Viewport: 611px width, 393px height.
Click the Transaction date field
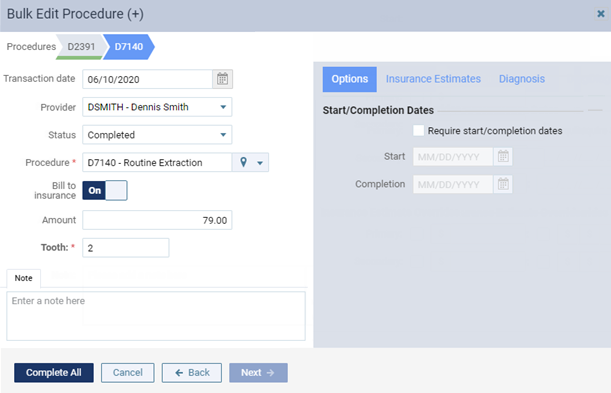[148, 79]
